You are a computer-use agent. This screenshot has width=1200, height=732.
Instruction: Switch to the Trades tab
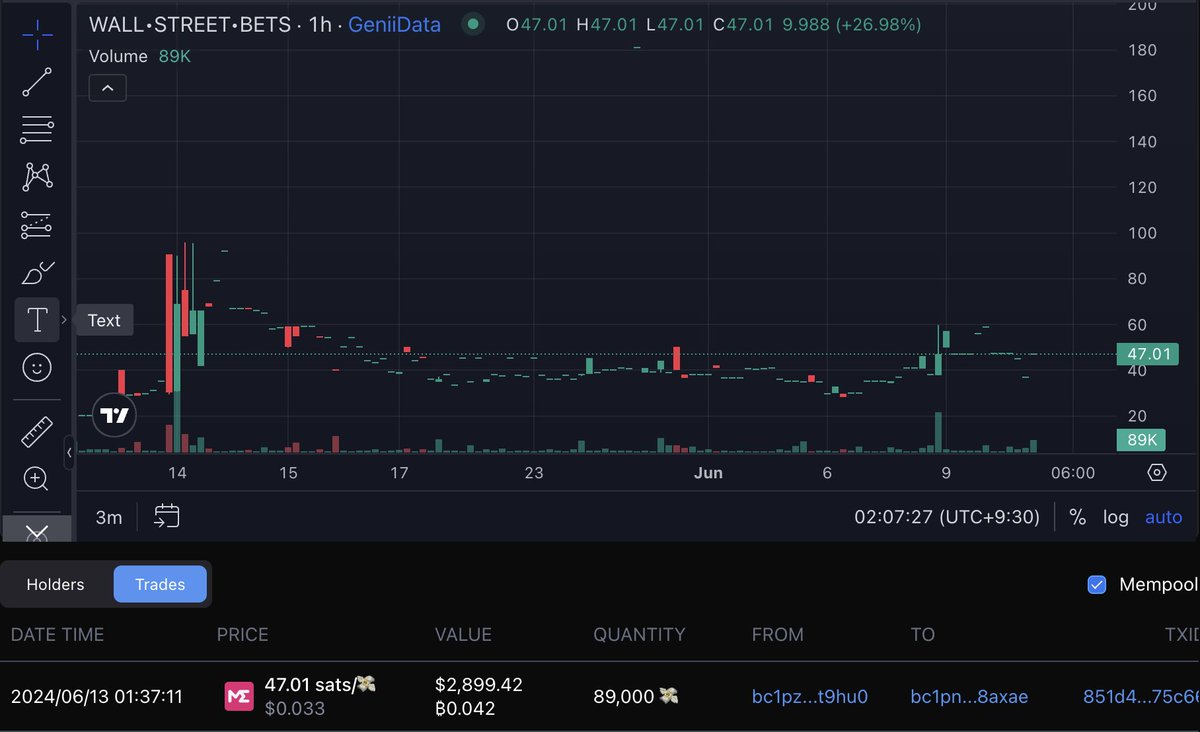click(160, 584)
